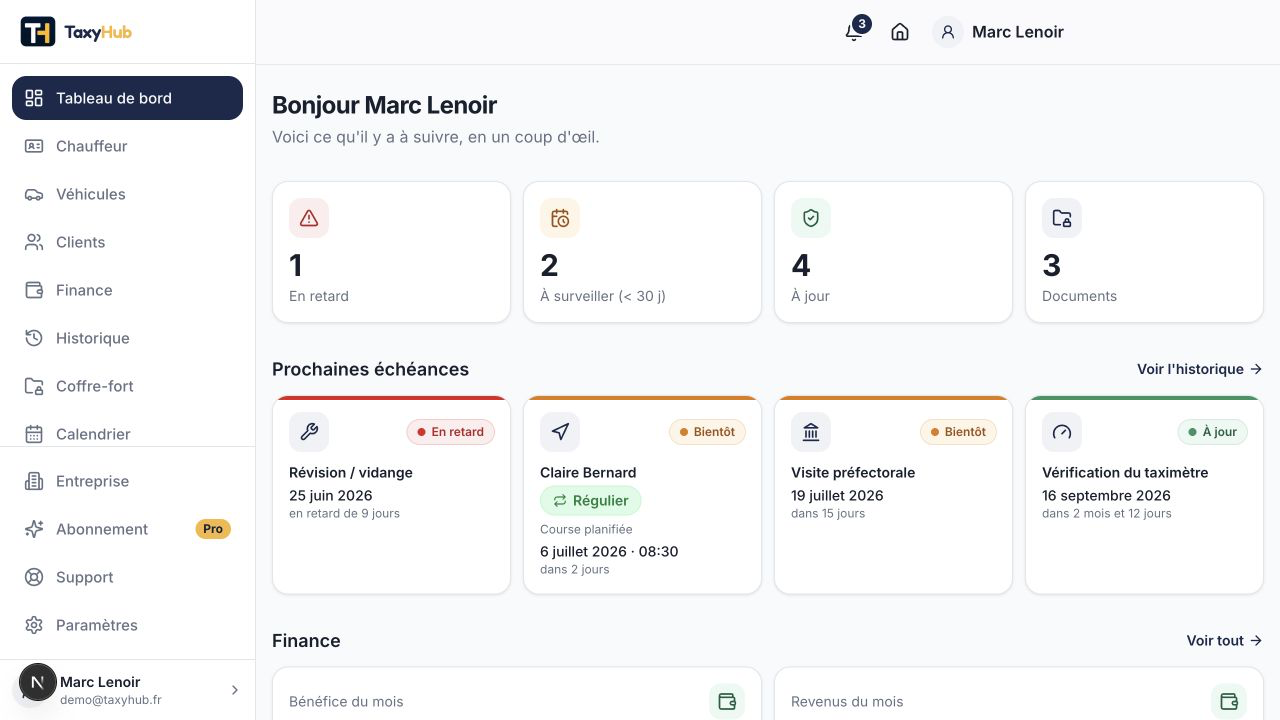The image size is (1280, 720).
Task: Click the Chauffeur ID card icon
Action: point(34,146)
